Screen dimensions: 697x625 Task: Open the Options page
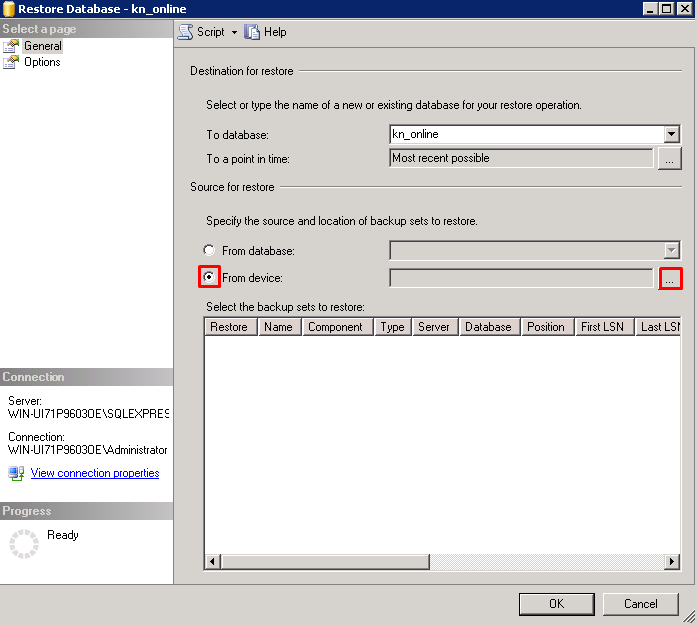click(x=42, y=62)
